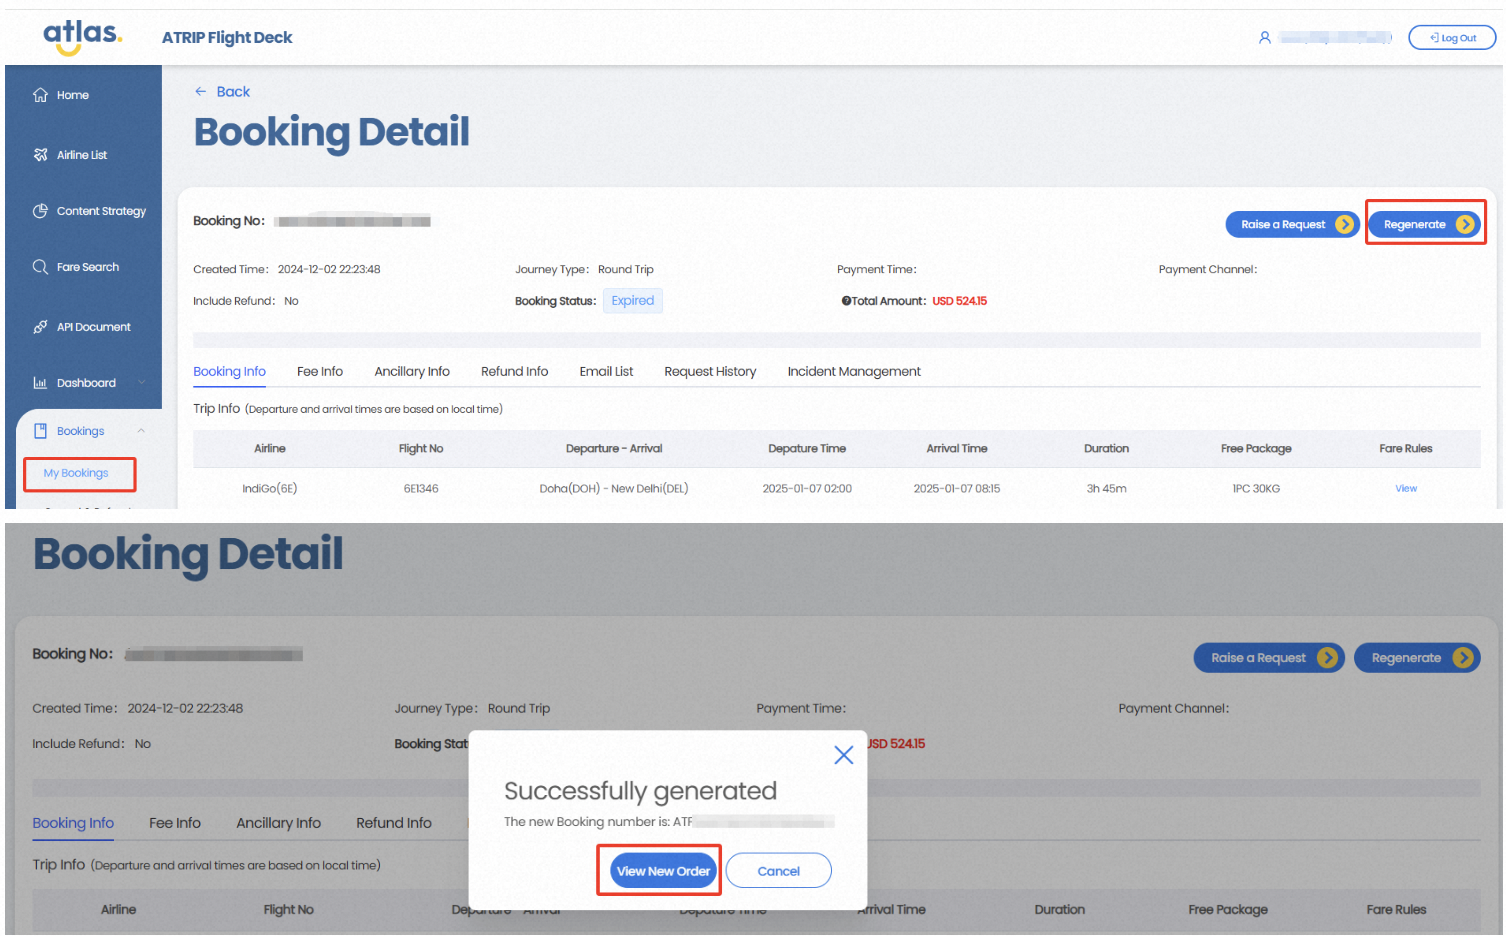The width and height of the screenshot is (1506, 936).
Task: Open the Fare Rules View link
Action: tap(1405, 489)
